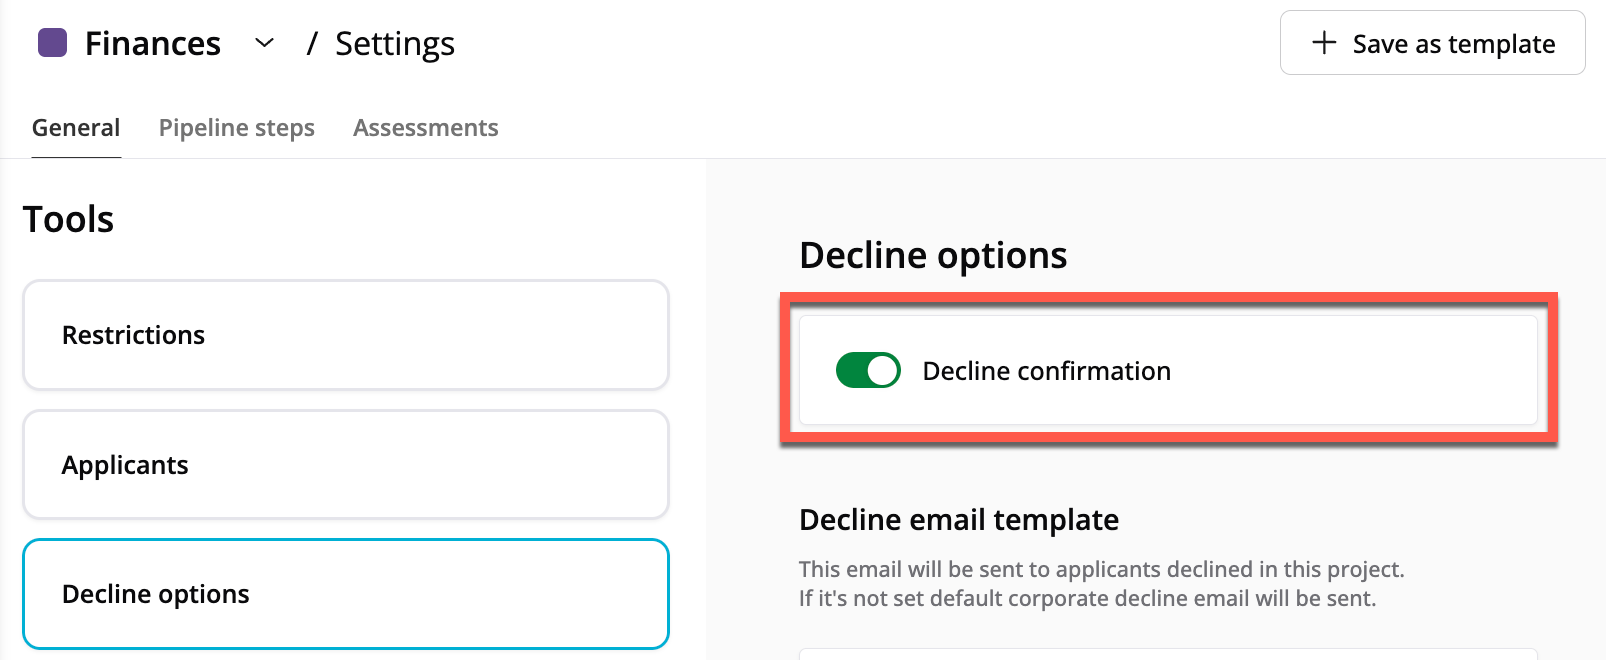The width and height of the screenshot is (1606, 660).
Task: Switch to the Pipeline steps tab
Action: 237,128
